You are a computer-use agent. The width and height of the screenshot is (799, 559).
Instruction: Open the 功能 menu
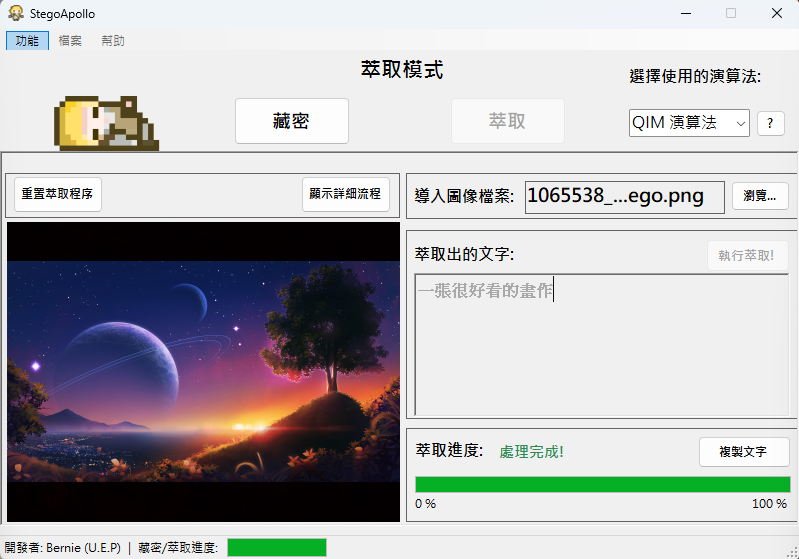(x=27, y=41)
